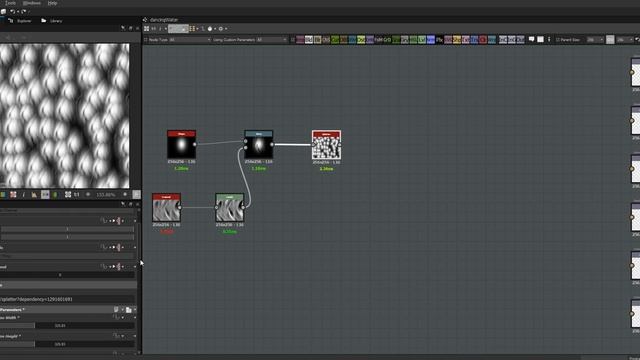Screen dimensions: 640x360
Task: Click the graph info icon
Action: point(160,29)
